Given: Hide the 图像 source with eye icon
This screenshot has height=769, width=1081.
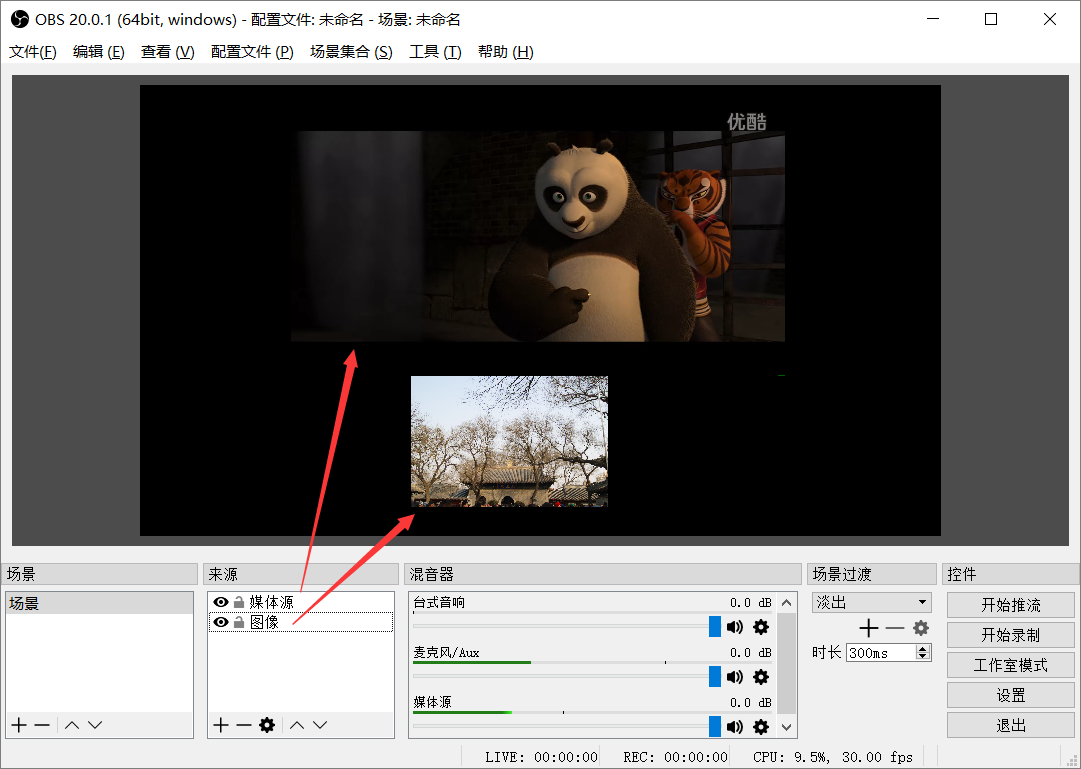Looking at the screenshot, I should tap(221, 622).
